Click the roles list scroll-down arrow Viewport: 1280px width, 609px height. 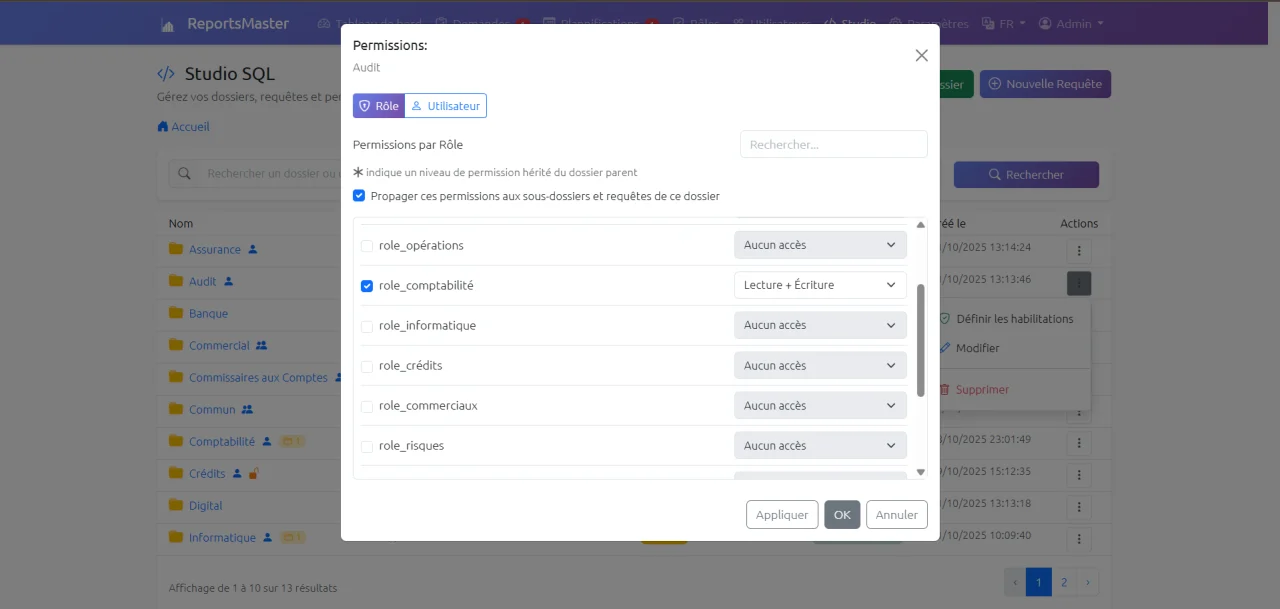tap(921, 472)
